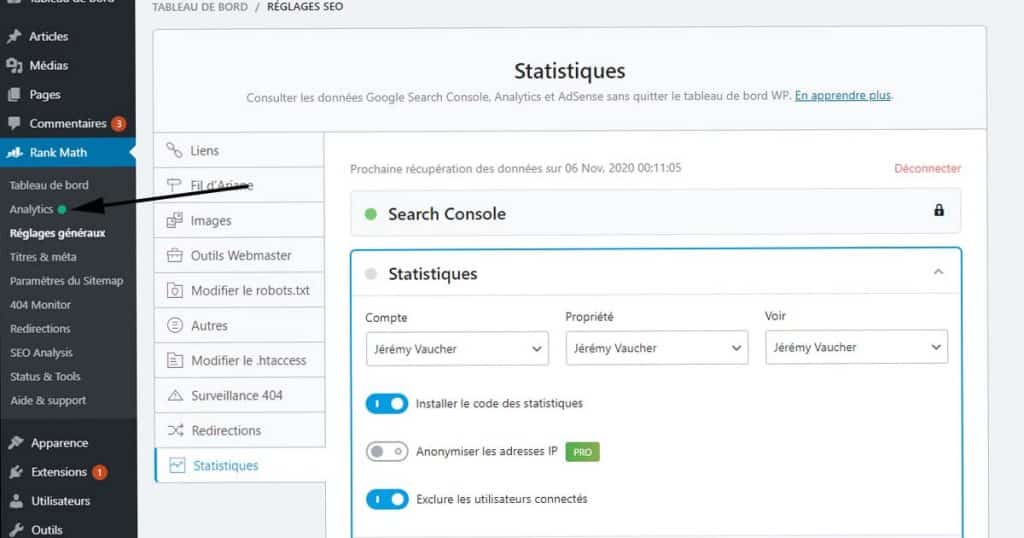Open Réglages généraux submenu item
1024x538 pixels.
click(x=57, y=233)
